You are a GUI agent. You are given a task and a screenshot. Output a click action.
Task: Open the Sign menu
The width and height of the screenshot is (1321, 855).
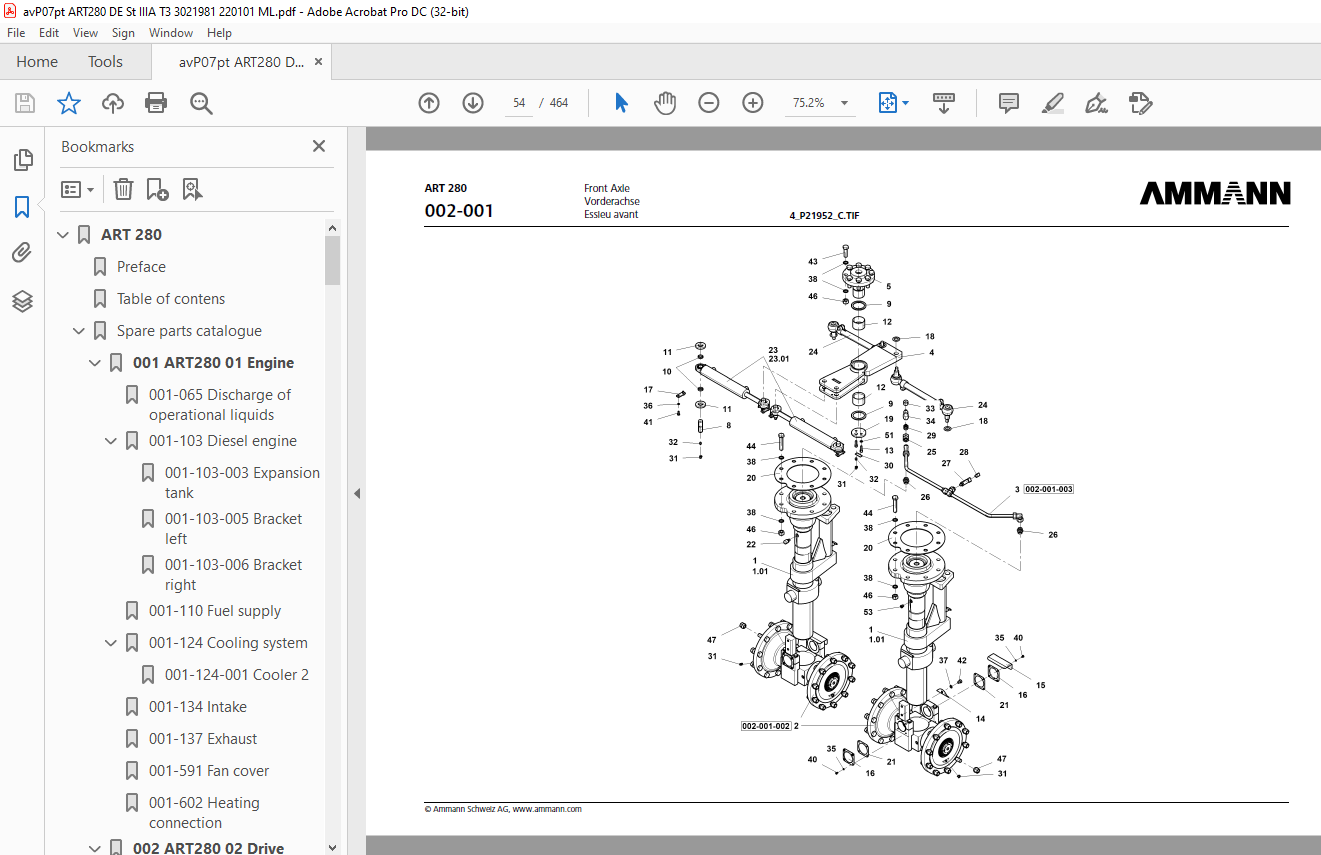(x=123, y=33)
